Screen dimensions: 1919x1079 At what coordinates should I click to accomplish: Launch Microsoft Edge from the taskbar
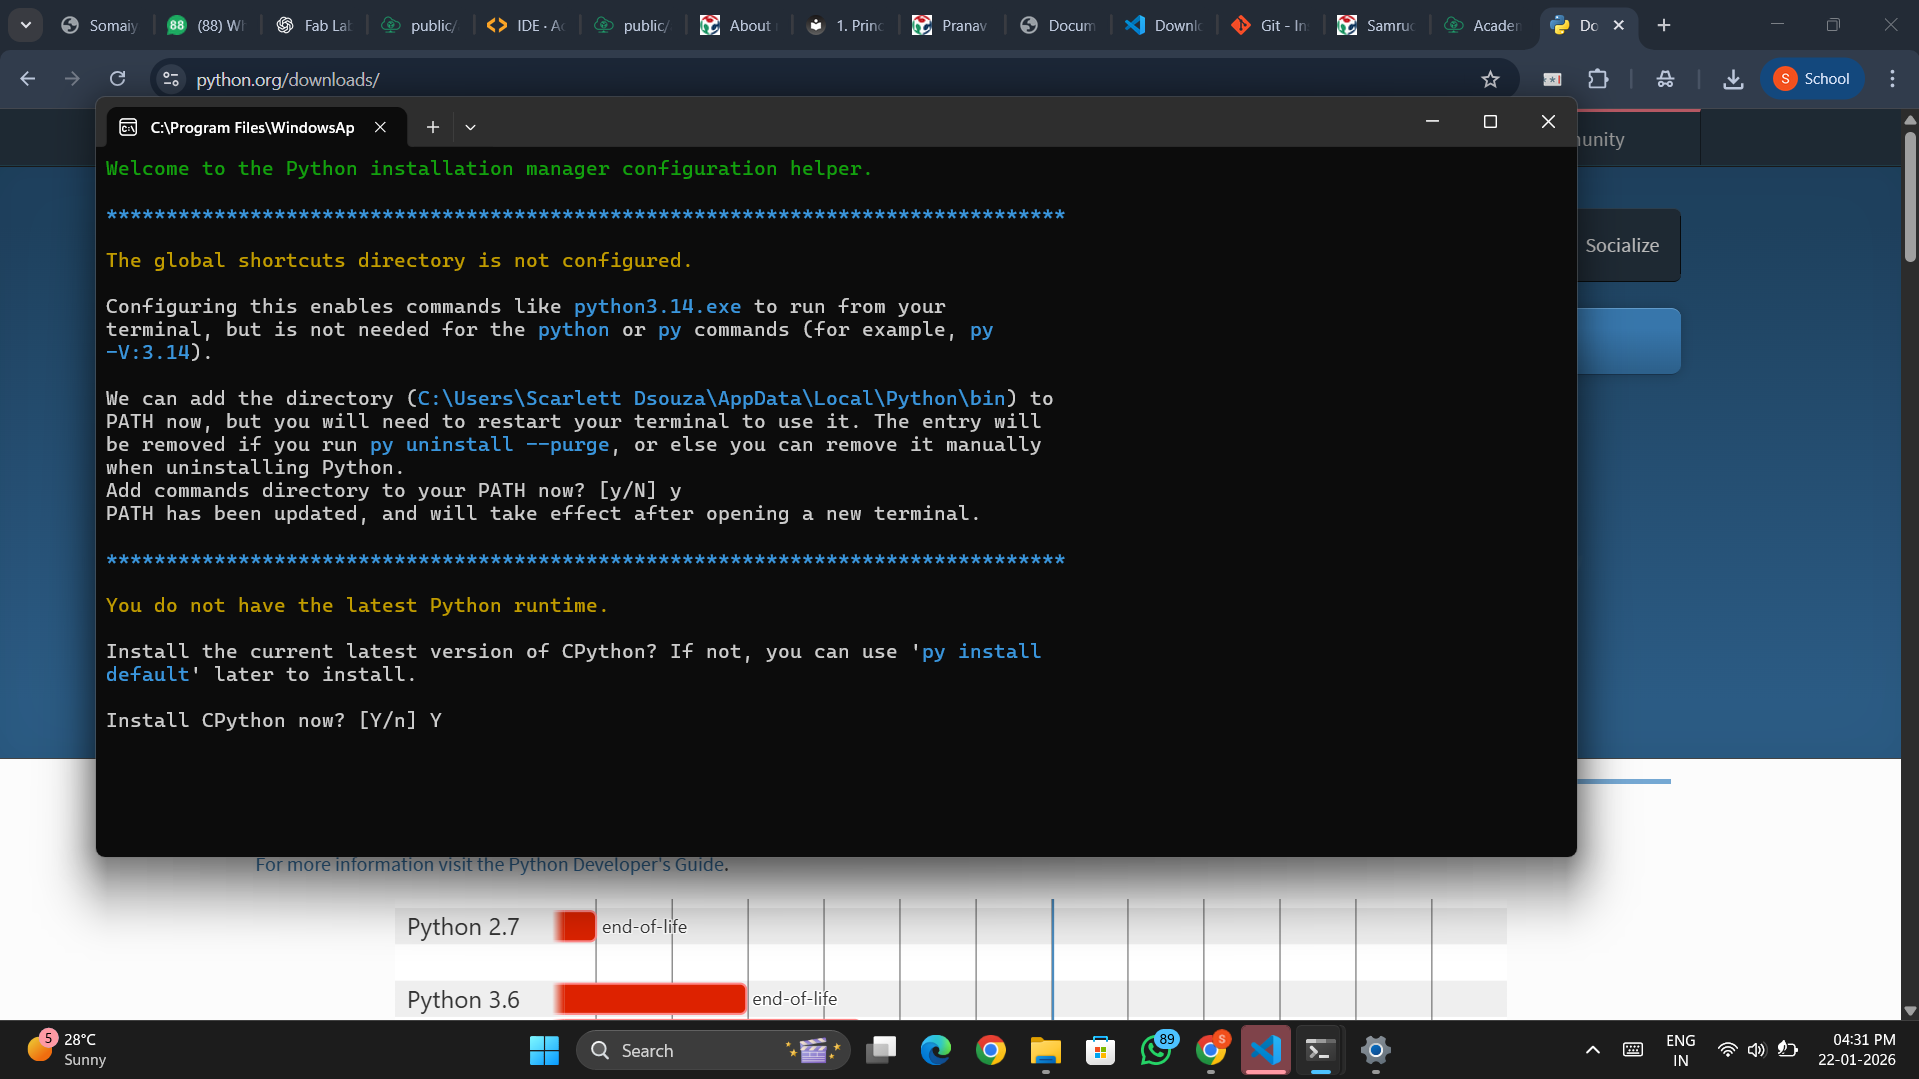(936, 1050)
